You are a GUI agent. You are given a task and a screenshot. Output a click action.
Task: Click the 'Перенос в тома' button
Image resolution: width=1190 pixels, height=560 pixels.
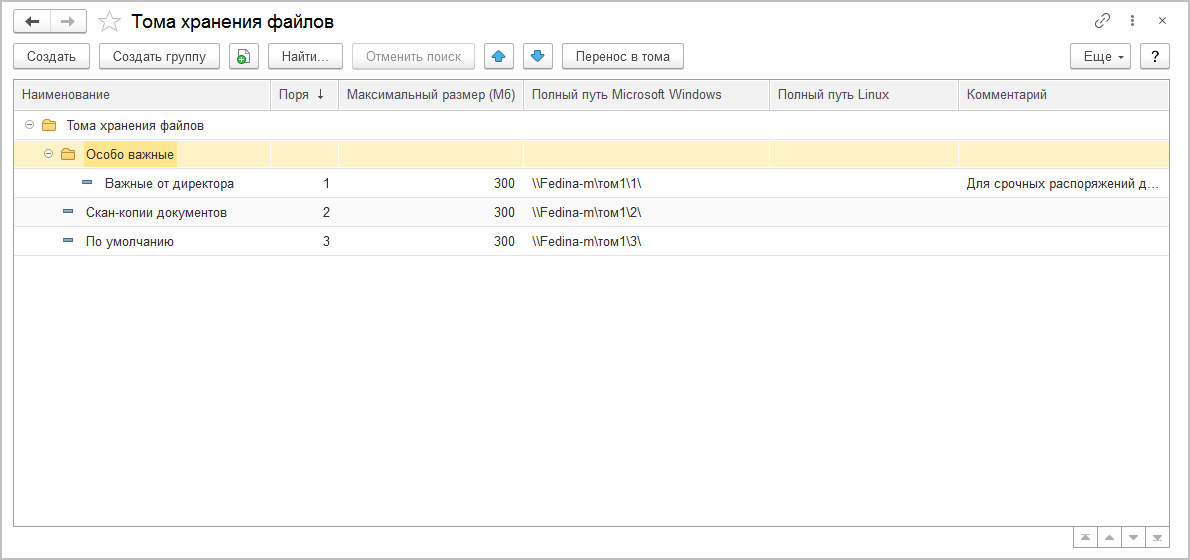(622, 57)
